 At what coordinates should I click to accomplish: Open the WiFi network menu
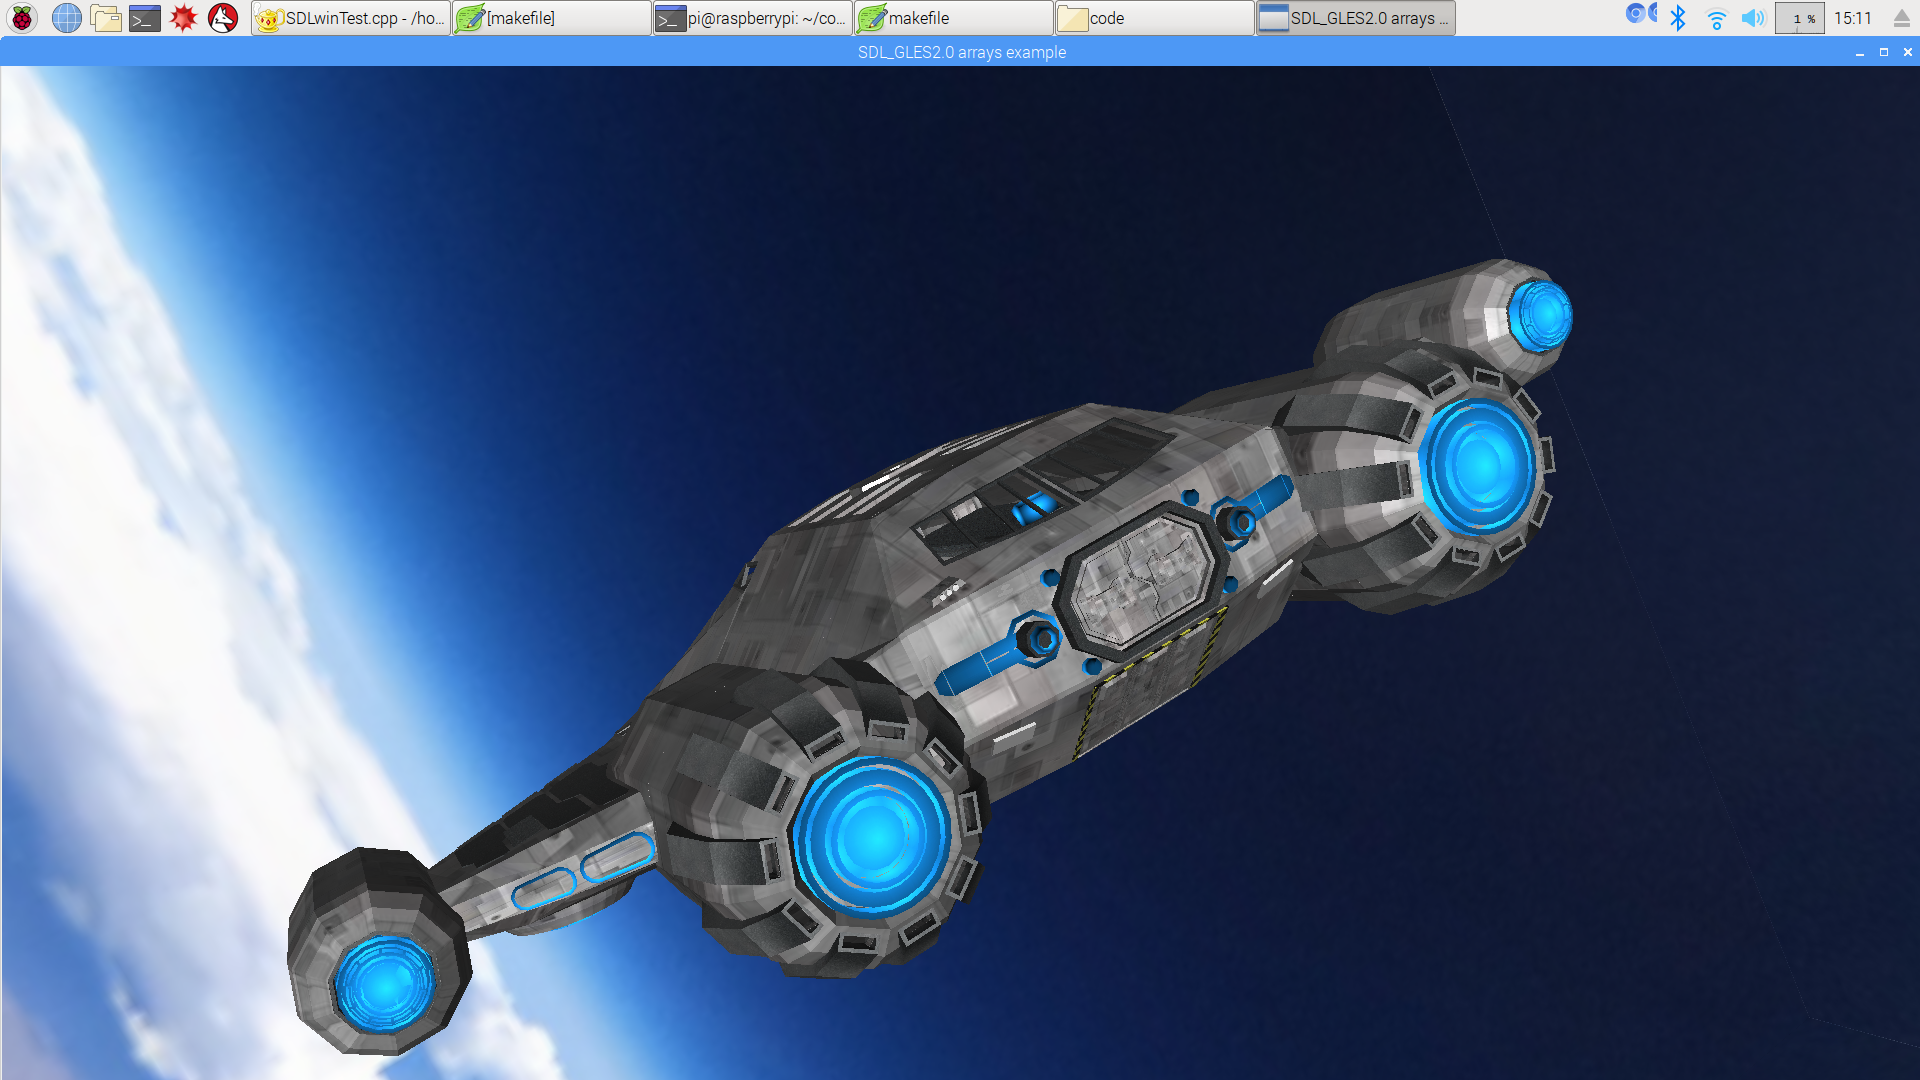pyautogui.click(x=1716, y=19)
